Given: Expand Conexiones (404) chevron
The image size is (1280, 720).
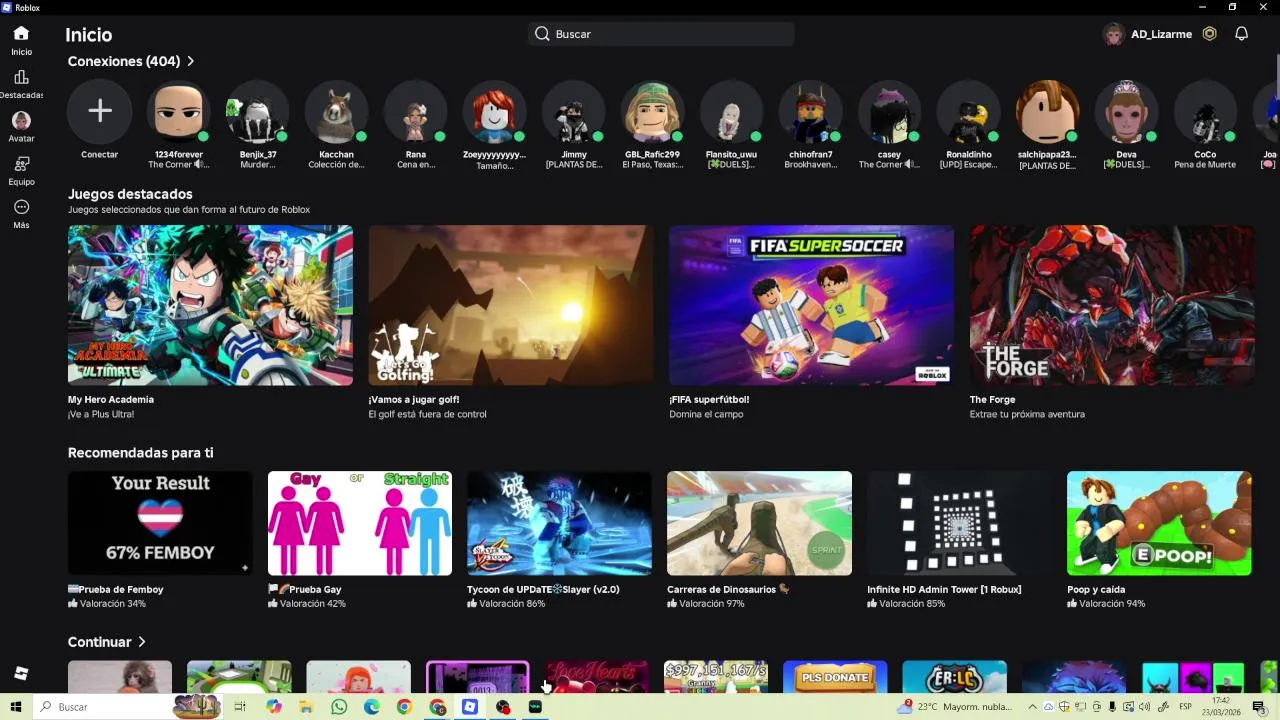Looking at the screenshot, I should tap(190, 61).
